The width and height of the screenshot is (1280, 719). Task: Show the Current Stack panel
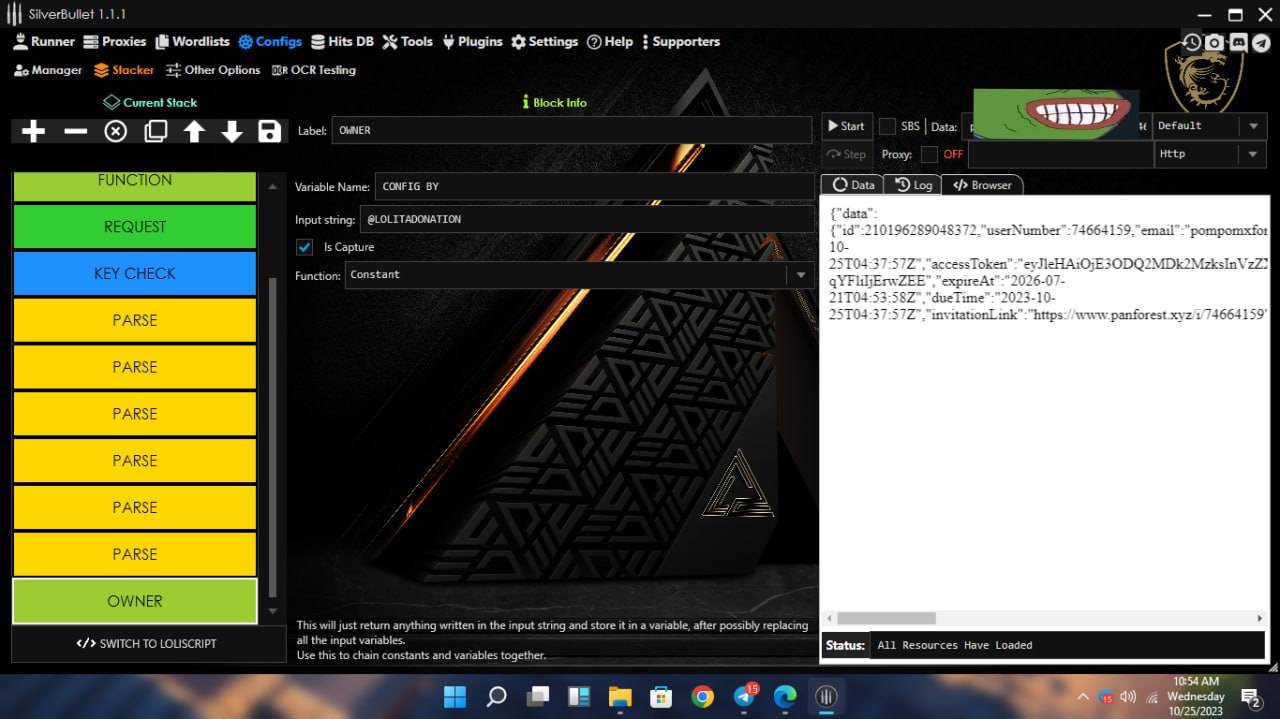(x=151, y=102)
